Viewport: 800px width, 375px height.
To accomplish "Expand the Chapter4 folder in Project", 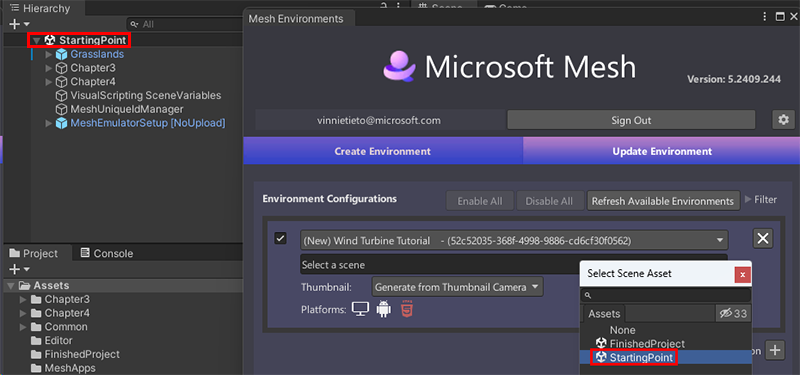I will click(x=23, y=313).
